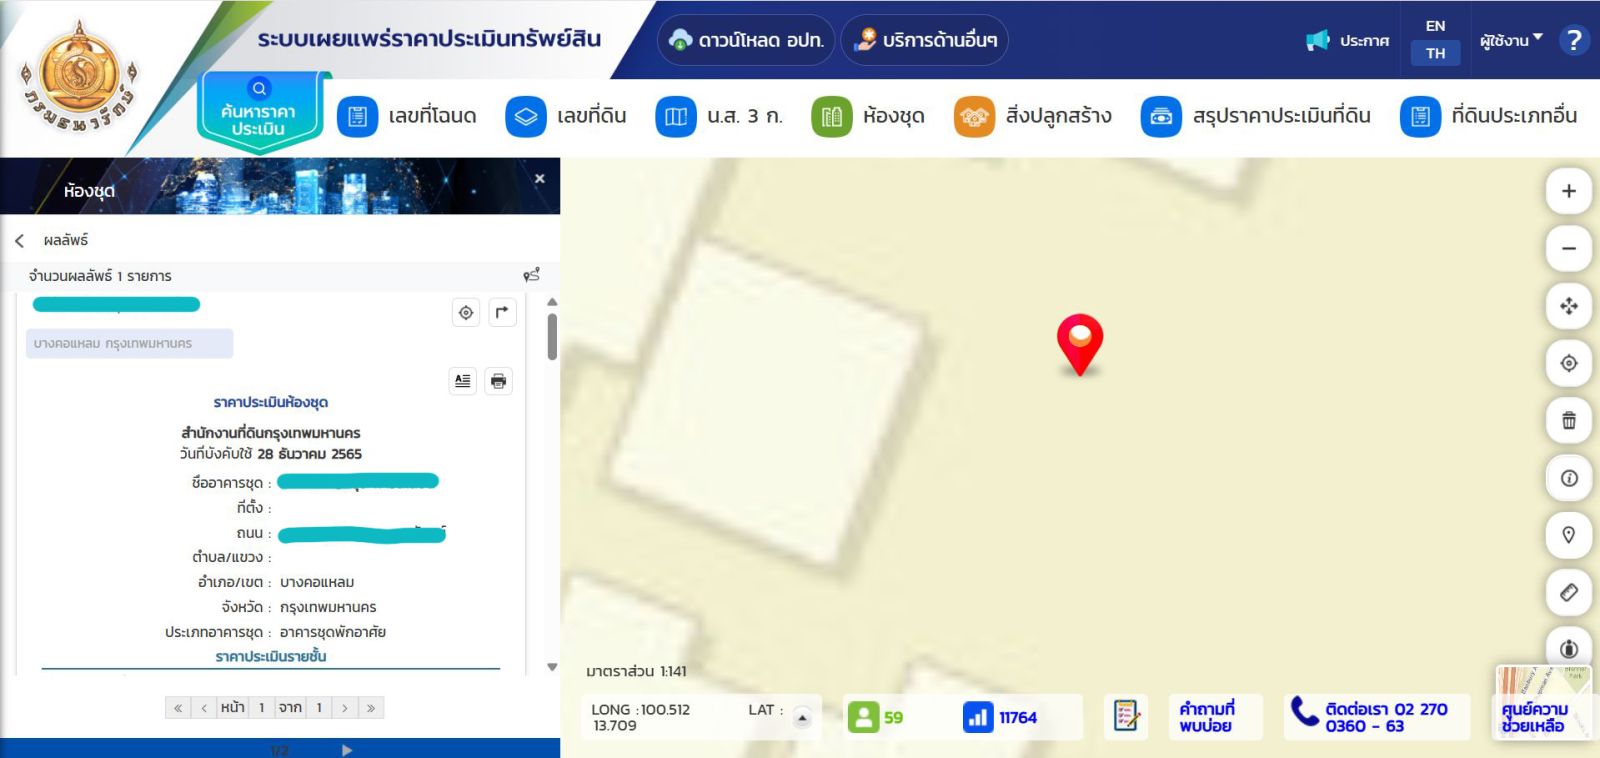This screenshot has width=1600, height=758.
Task: Zoom in on the map
Action: (x=1568, y=191)
